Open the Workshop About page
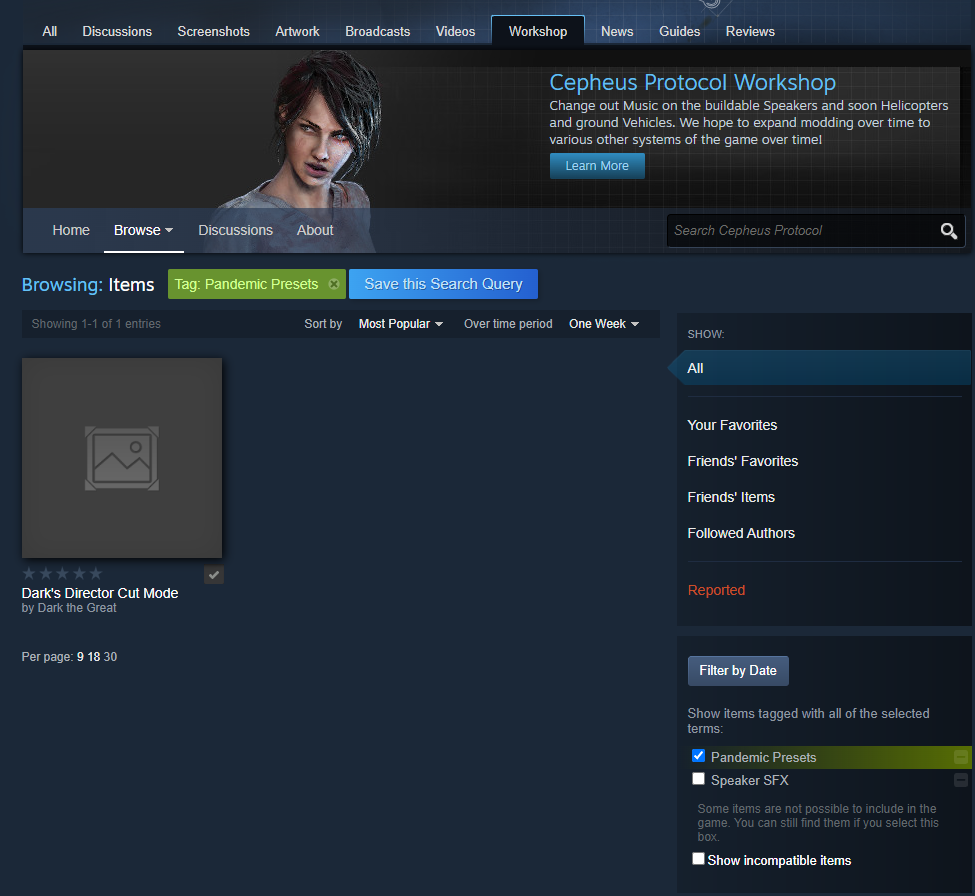Screen dimensions: 975x896 pyautogui.click(x=315, y=230)
